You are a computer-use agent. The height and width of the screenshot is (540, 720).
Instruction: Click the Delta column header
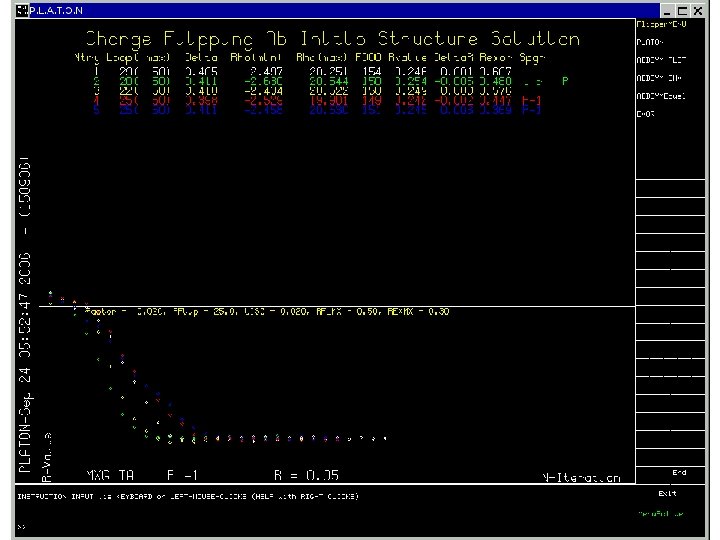(201, 57)
